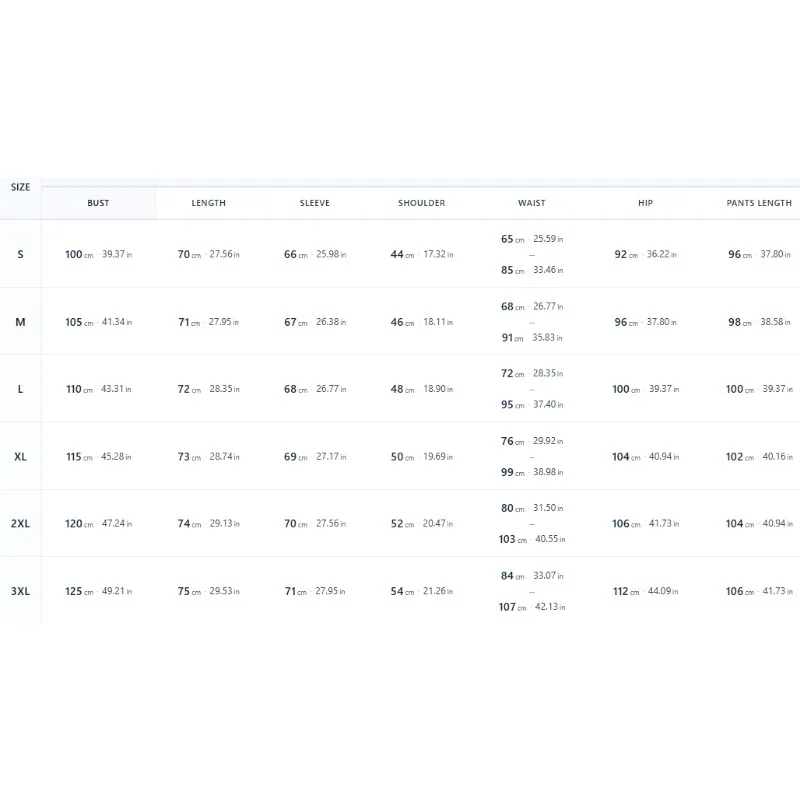This screenshot has height=800, width=800.
Task: Click the HIP column header
Action: point(645,203)
